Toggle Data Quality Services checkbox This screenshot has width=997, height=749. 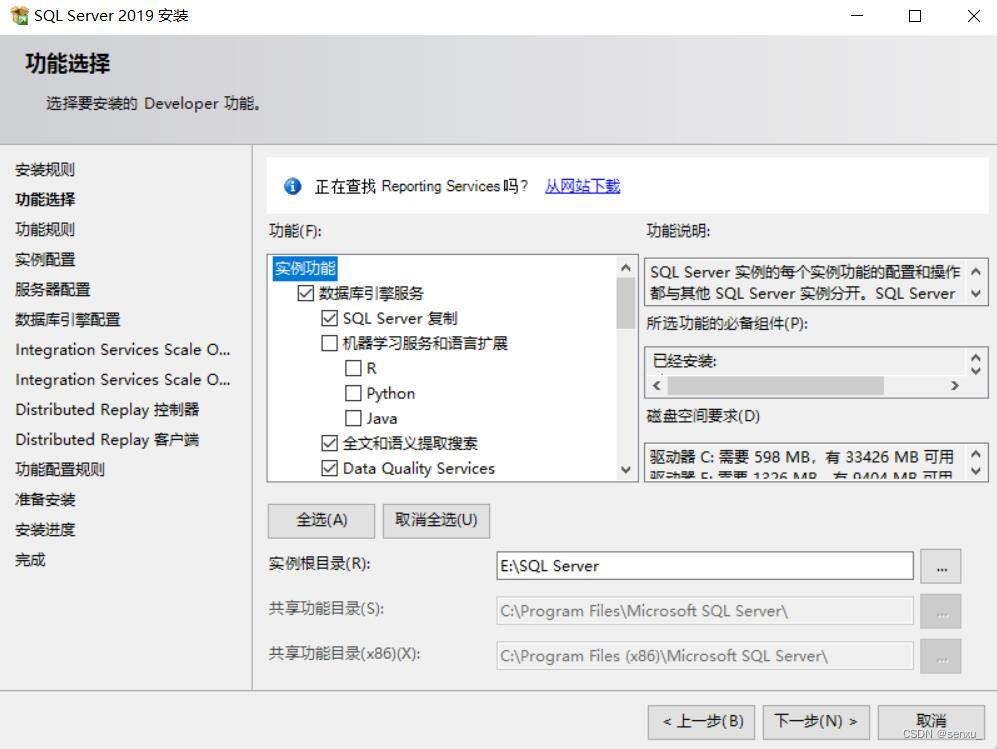pyautogui.click(x=329, y=469)
